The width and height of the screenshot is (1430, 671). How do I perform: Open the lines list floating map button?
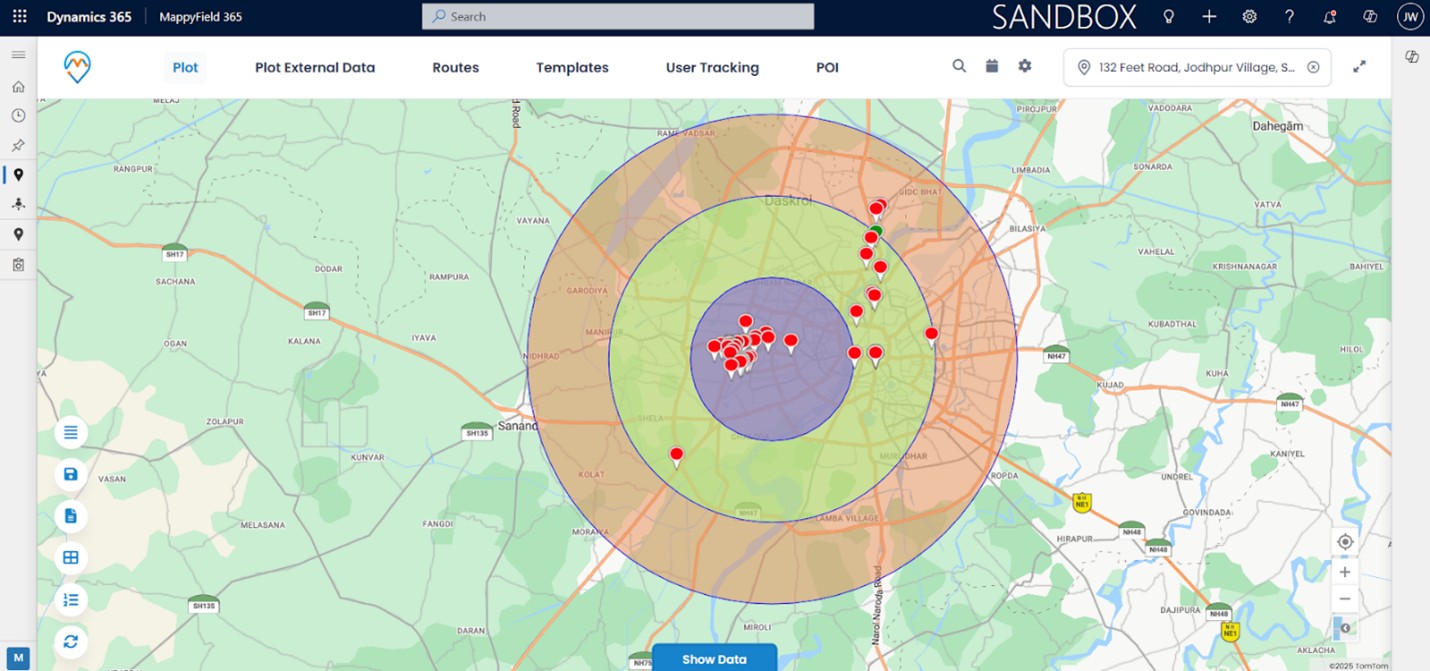pos(71,433)
